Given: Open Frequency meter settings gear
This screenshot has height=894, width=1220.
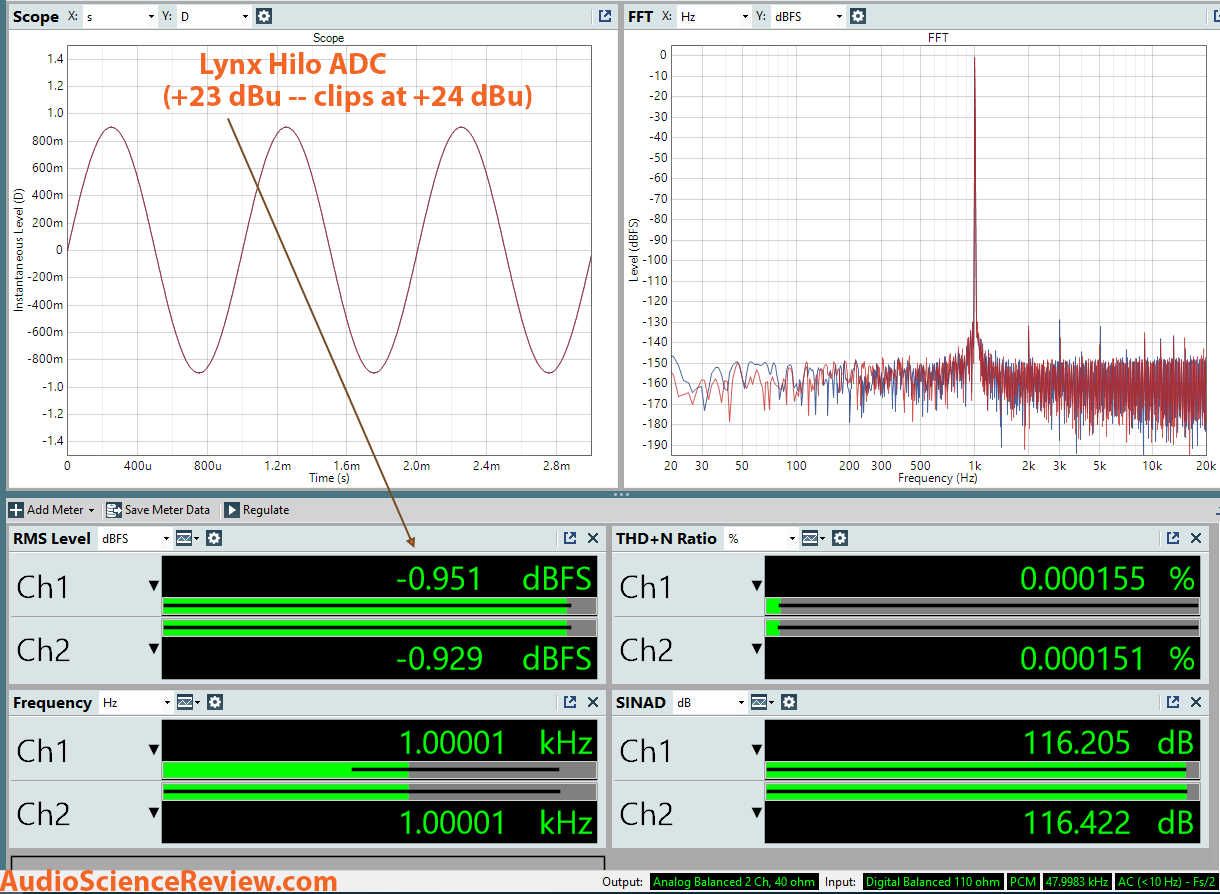Looking at the screenshot, I should 215,702.
